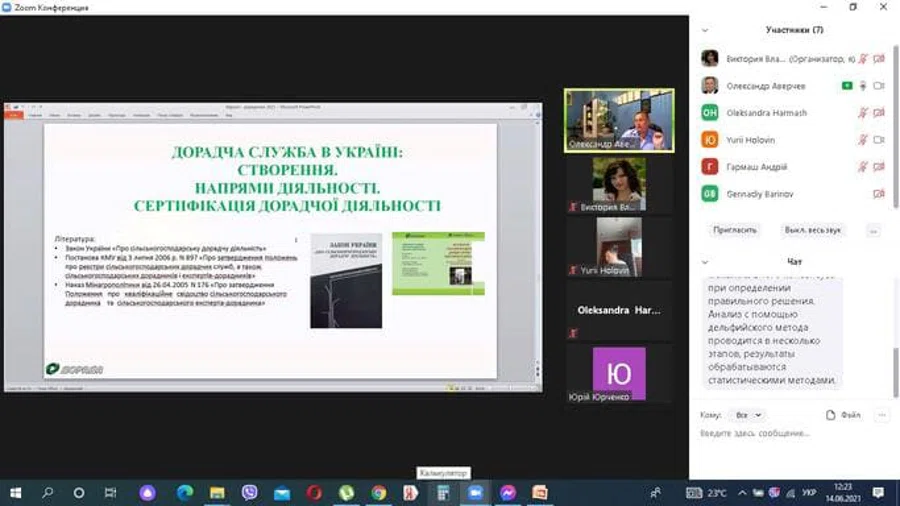Screen dimensions: 900x506
Task: Open the Кому recipient dropdown
Action: click(x=747, y=415)
